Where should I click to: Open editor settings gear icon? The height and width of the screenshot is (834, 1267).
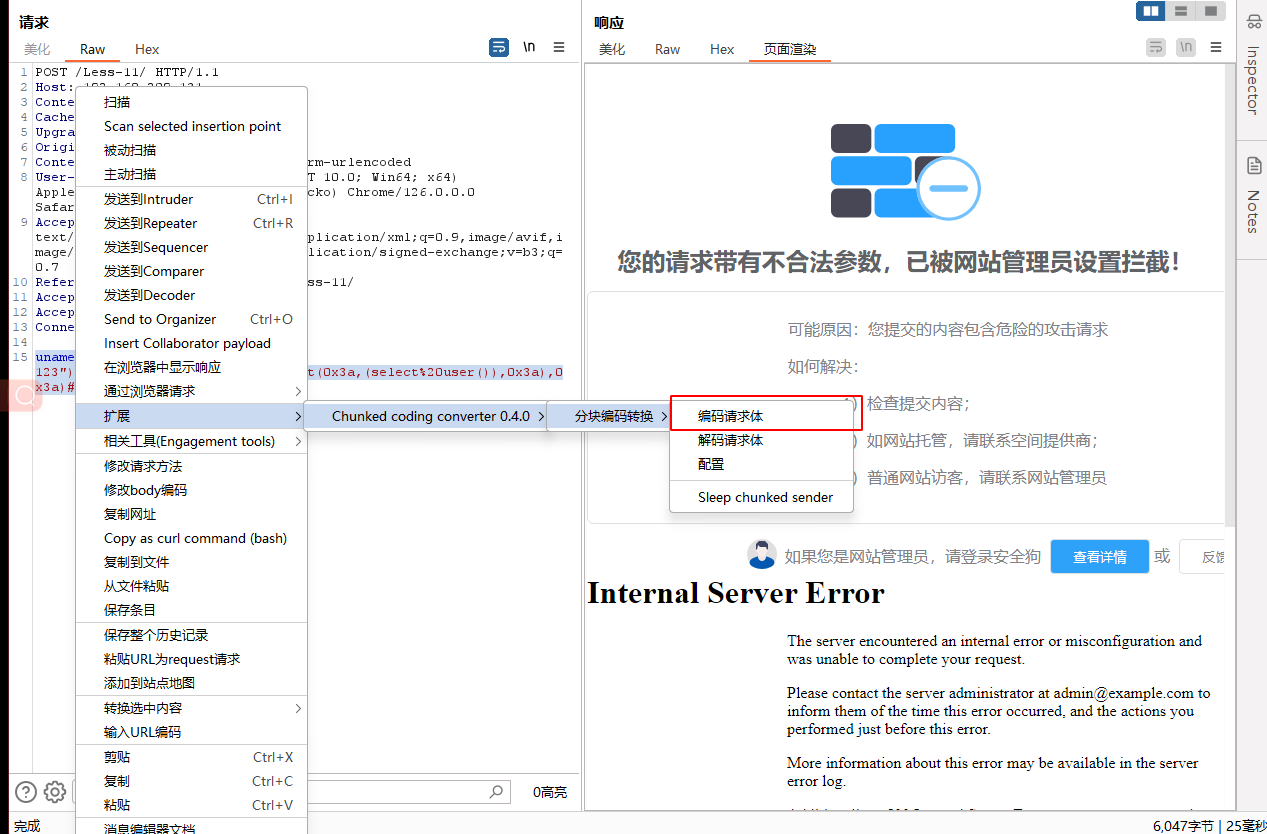[55, 792]
